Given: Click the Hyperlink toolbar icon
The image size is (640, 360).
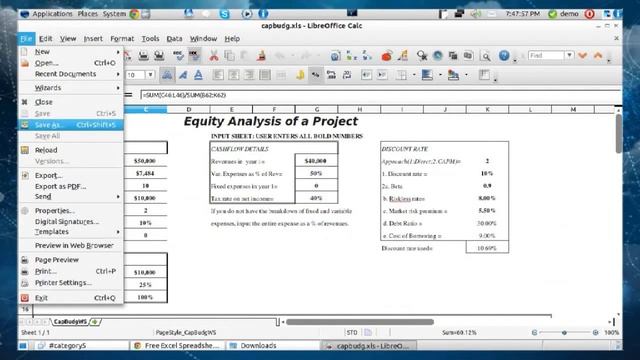Looking at the screenshot, I should click(x=336, y=56).
